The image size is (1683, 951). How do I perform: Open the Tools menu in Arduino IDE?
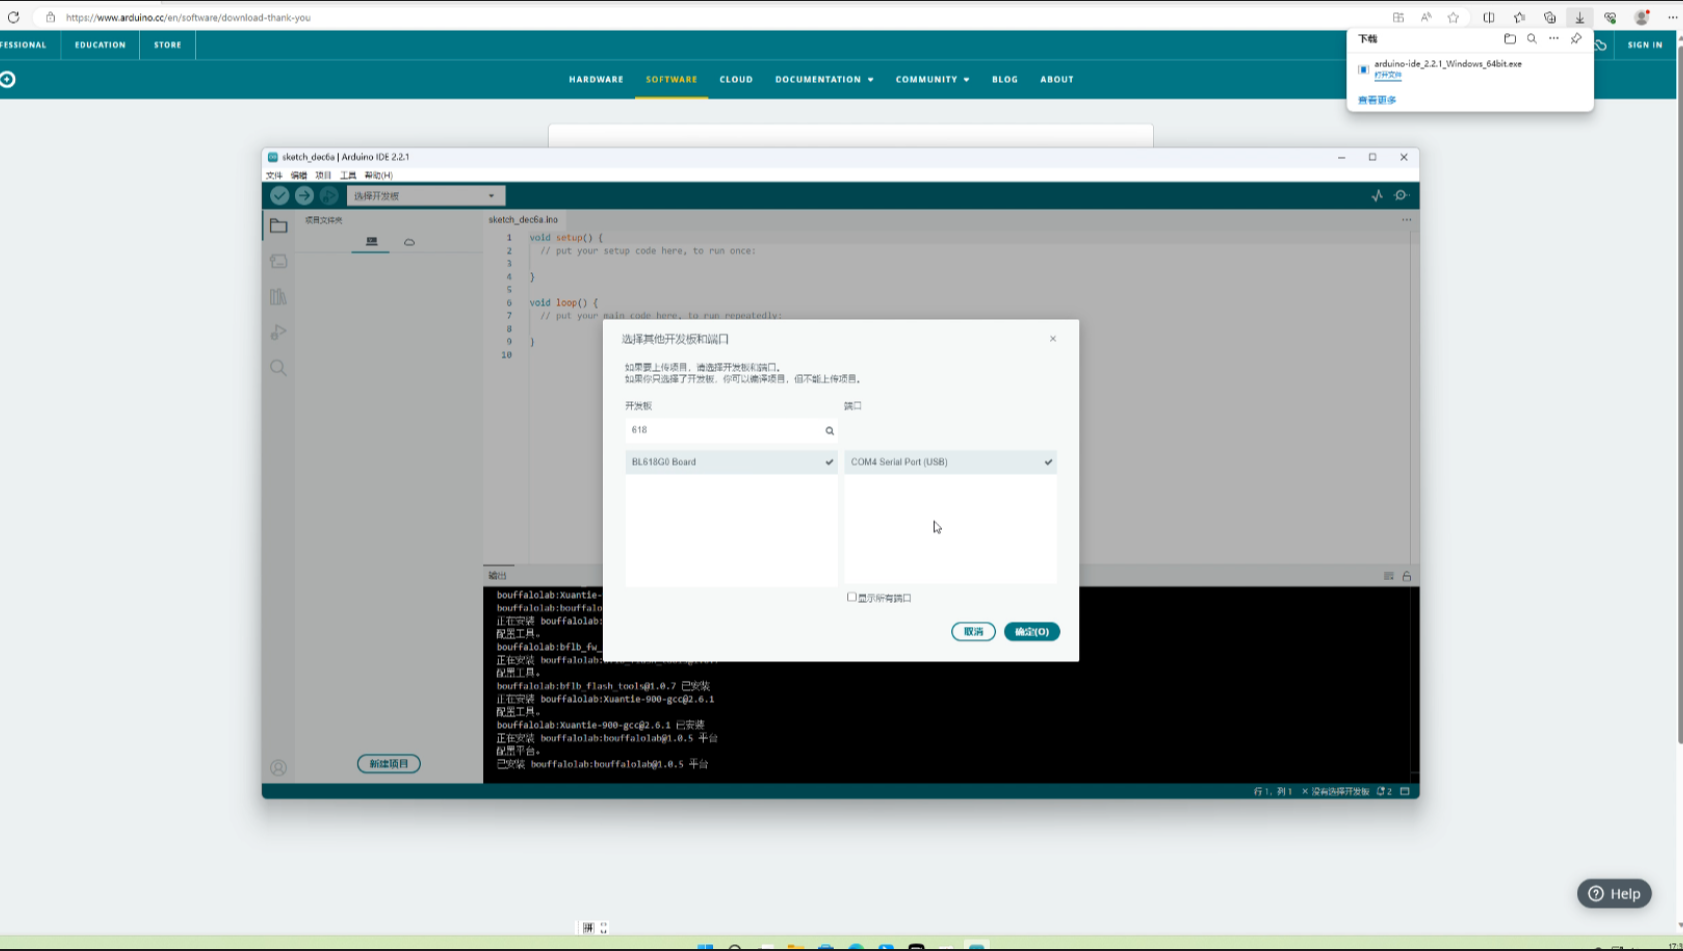tap(348, 175)
